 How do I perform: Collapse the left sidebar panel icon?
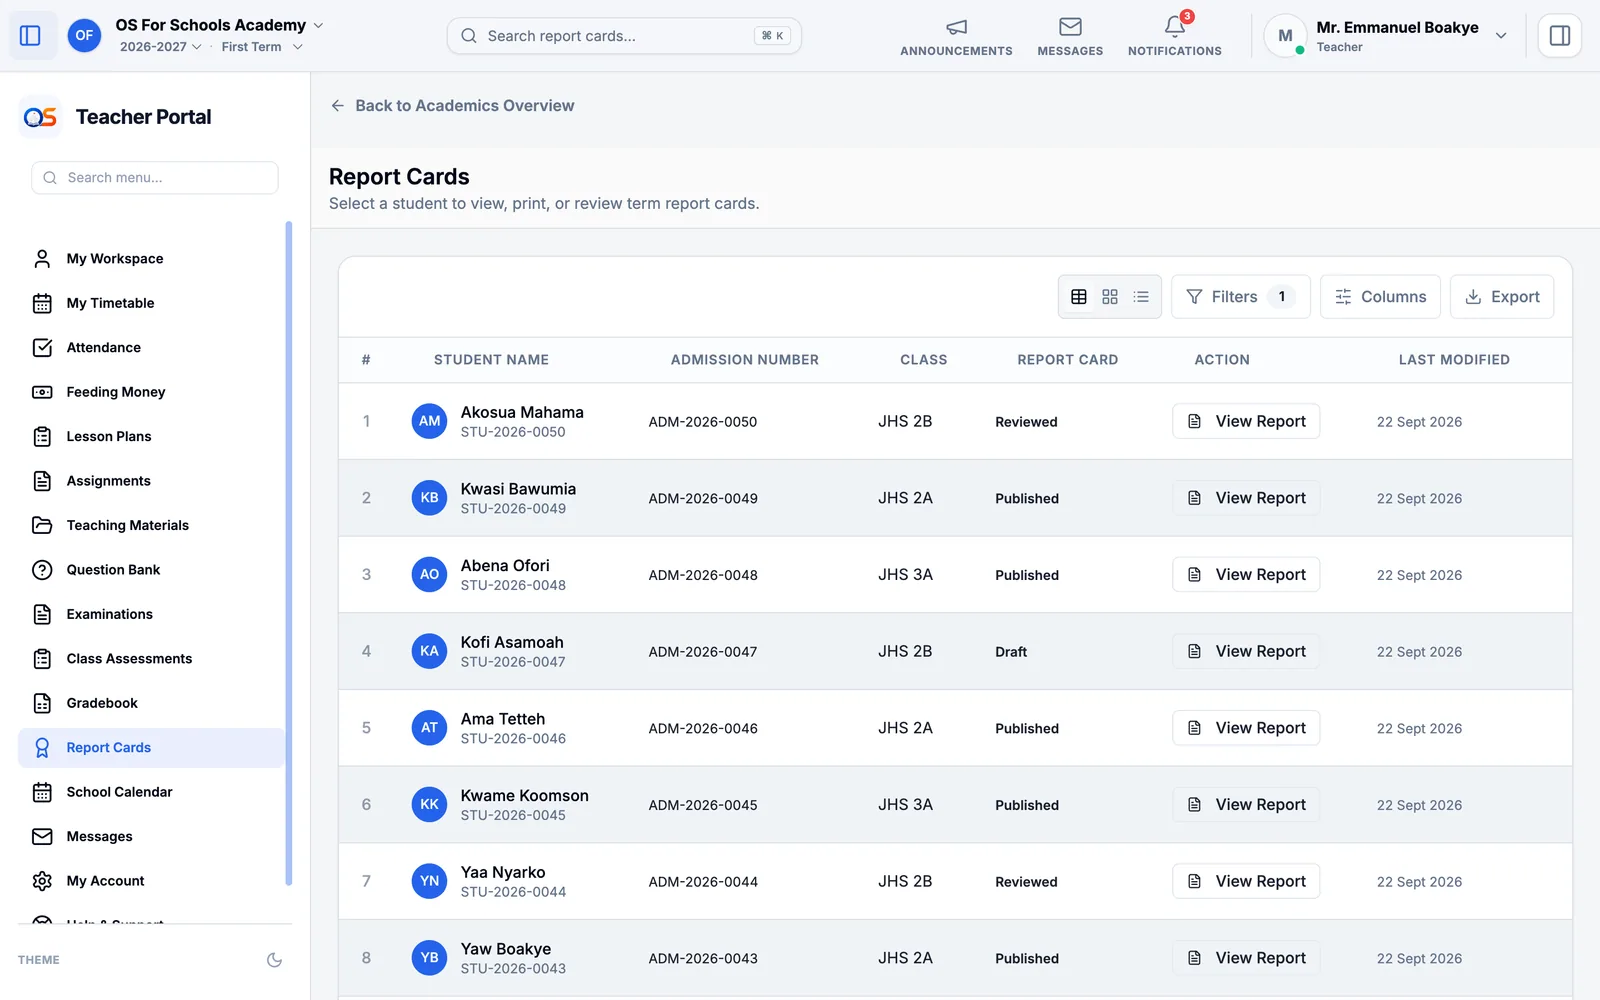(x=30, y=36)
